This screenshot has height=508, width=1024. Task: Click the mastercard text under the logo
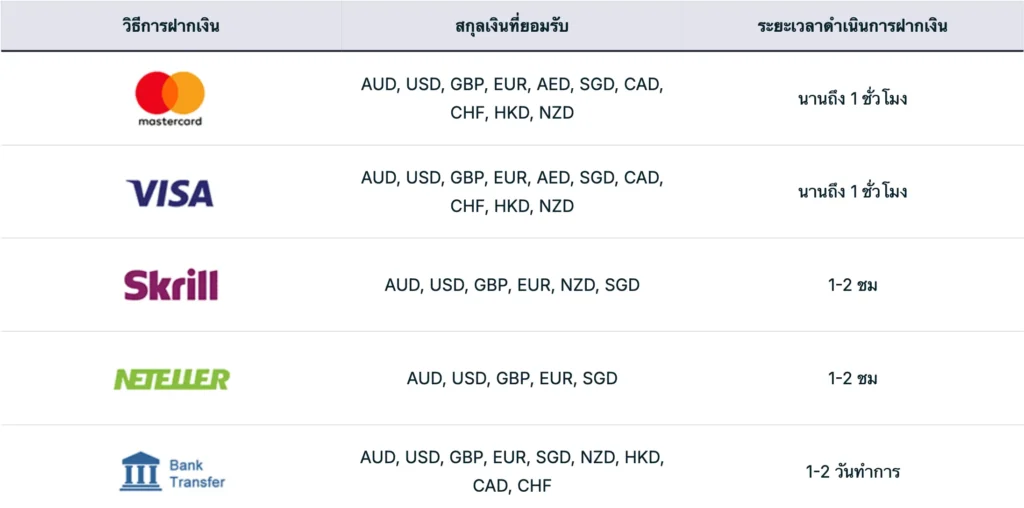[x=170, y=121]
